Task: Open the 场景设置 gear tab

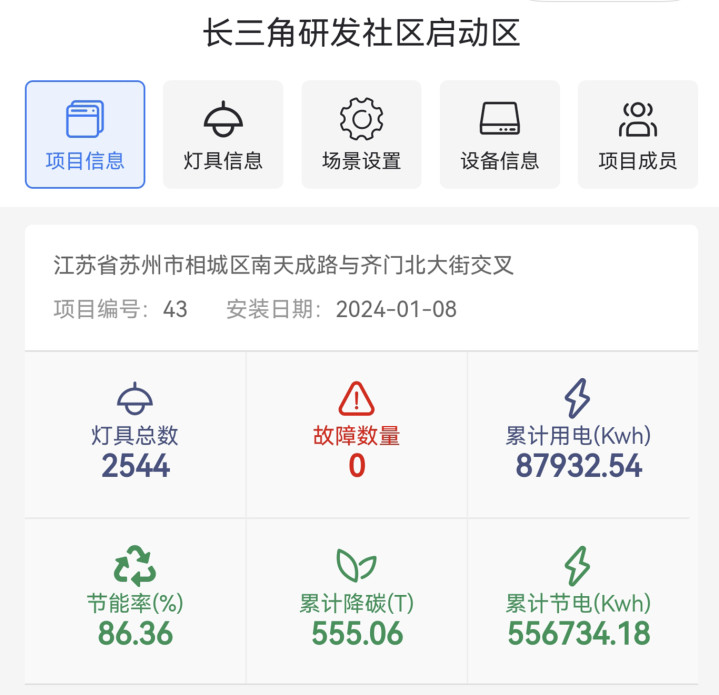Action: (361, 134)
